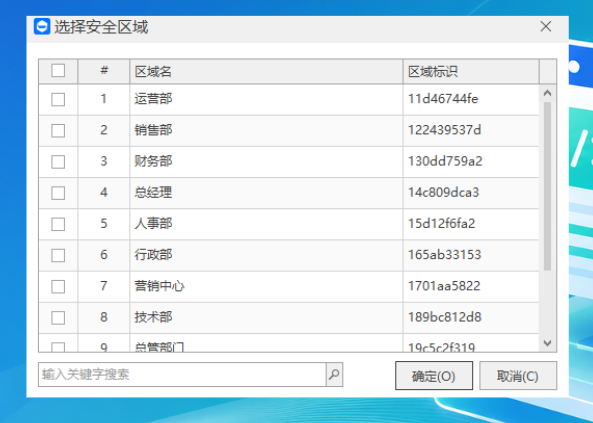Select the 技术部 row name

click(153, 317)
